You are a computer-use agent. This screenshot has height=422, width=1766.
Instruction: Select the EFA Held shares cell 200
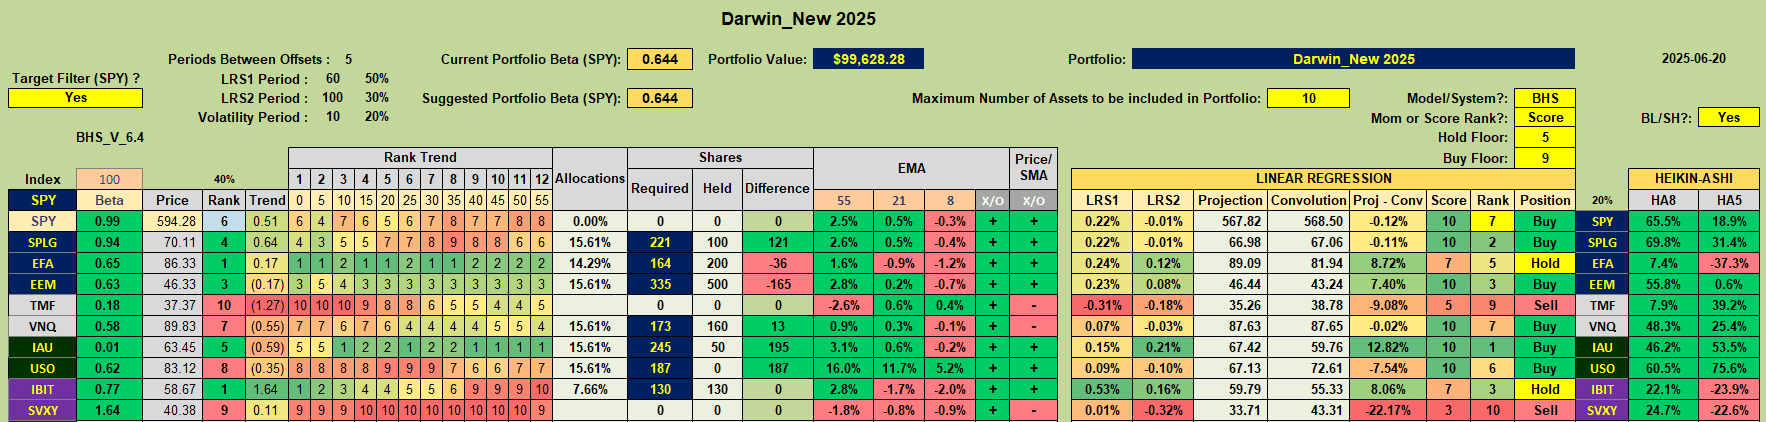pos(717,263)
